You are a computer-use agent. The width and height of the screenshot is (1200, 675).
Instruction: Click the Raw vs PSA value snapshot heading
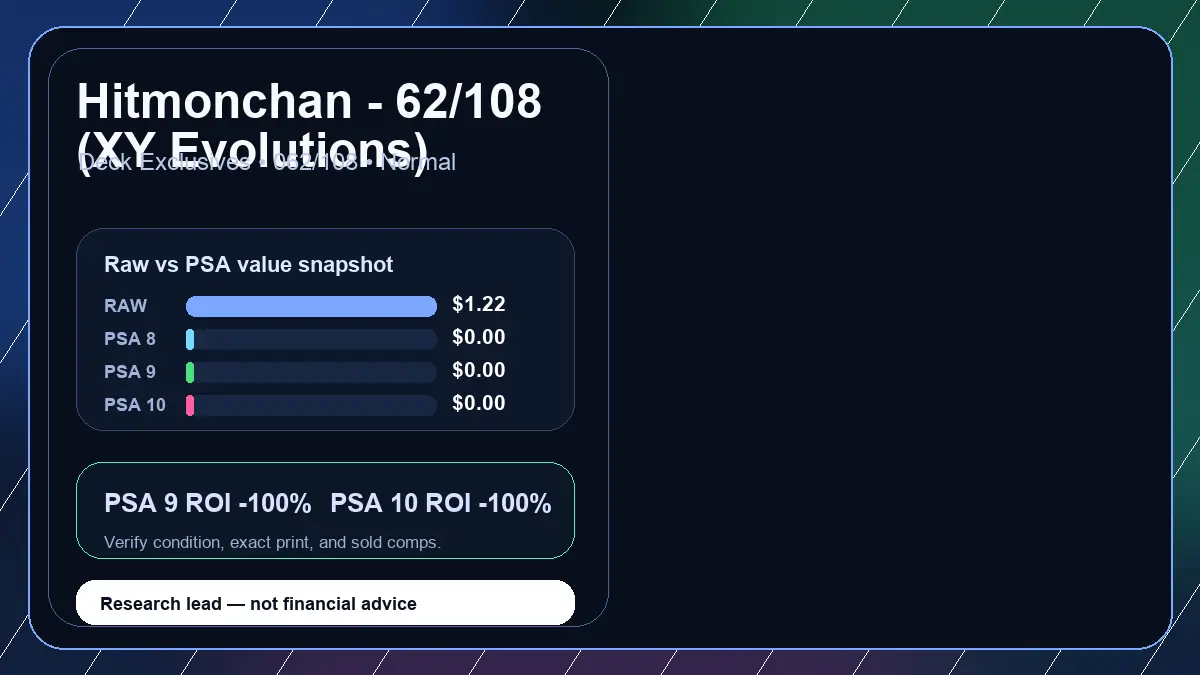(x=249, y=265)
